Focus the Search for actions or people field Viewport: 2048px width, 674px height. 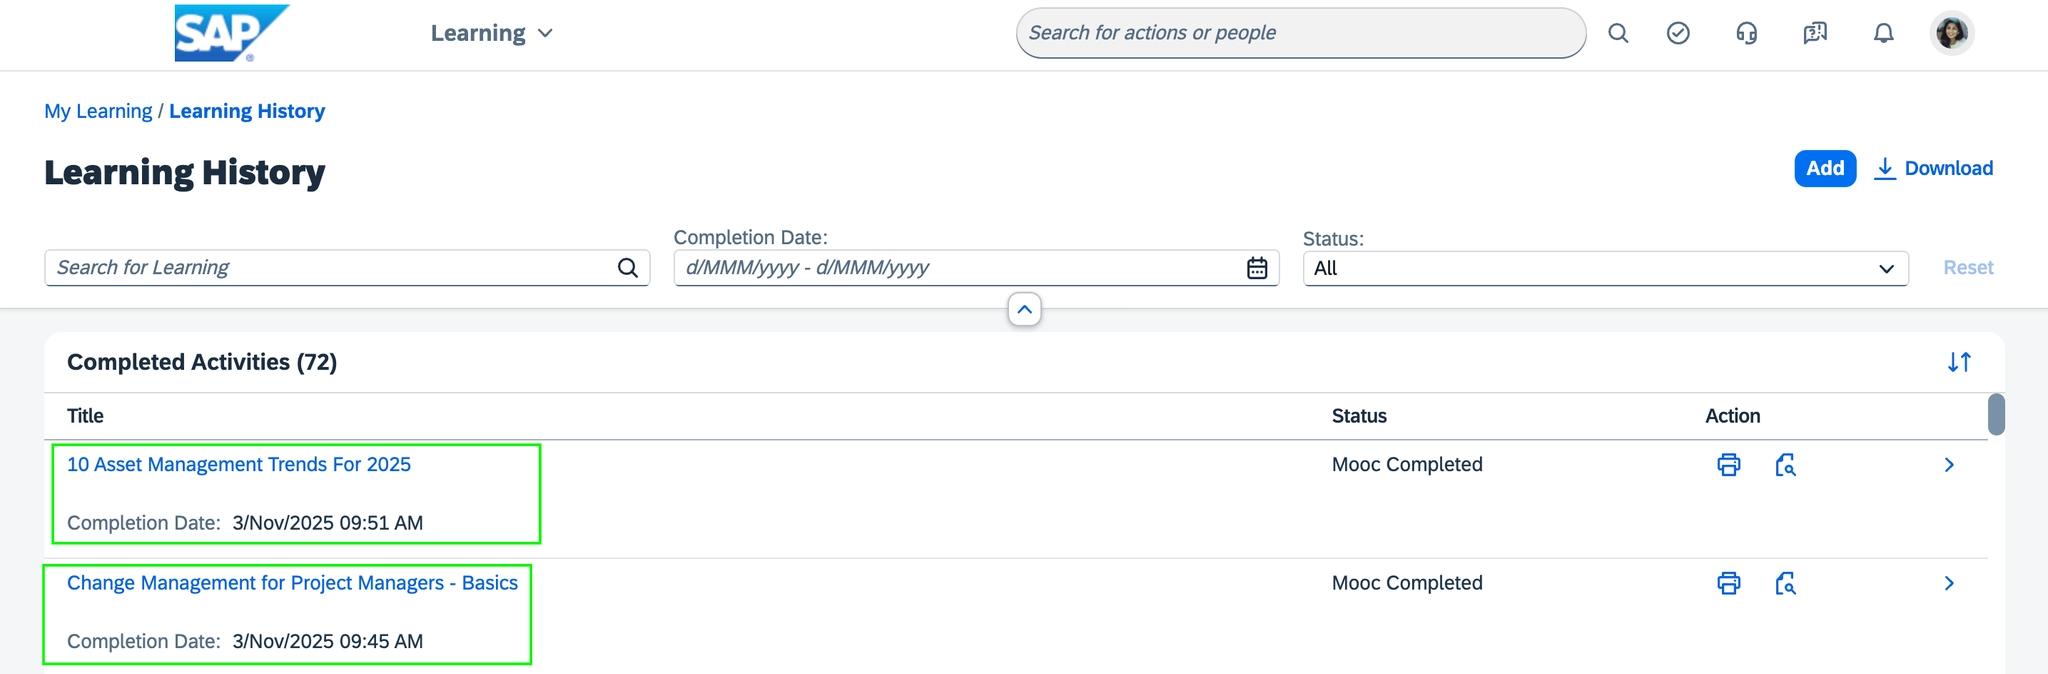click(x=1300, y=33)
